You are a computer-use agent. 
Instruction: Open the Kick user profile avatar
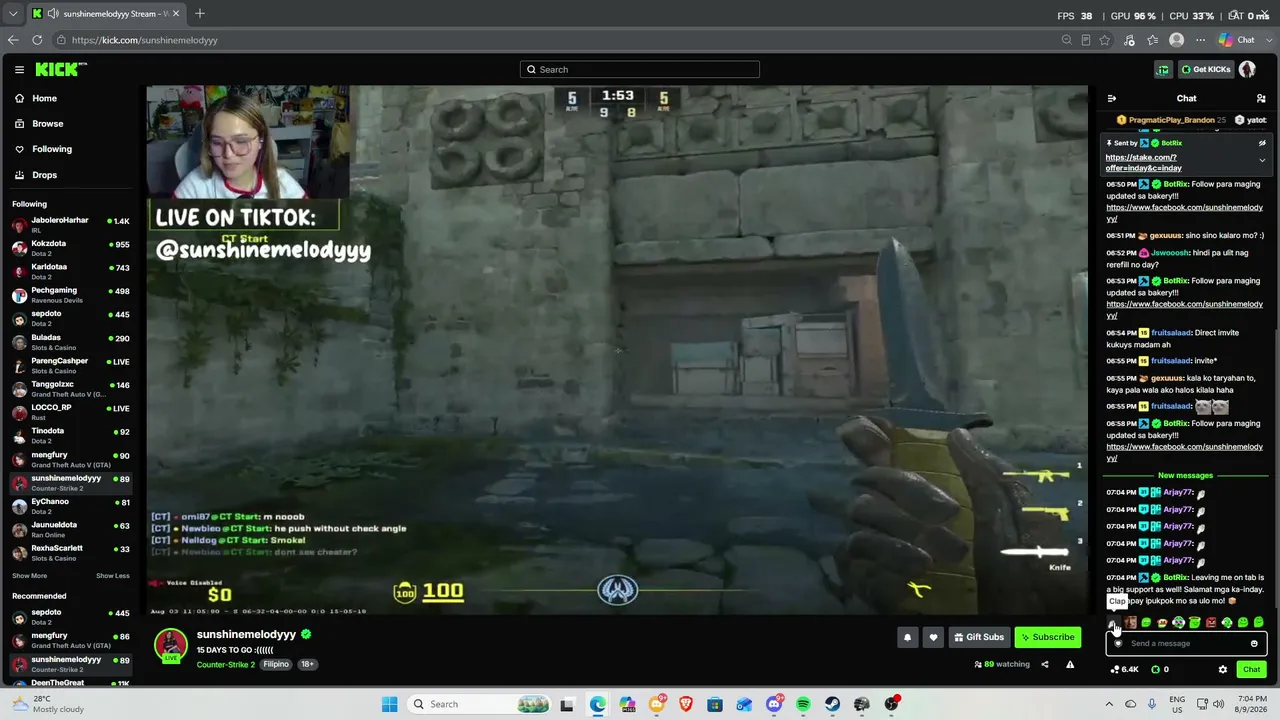coord(1247,69)
